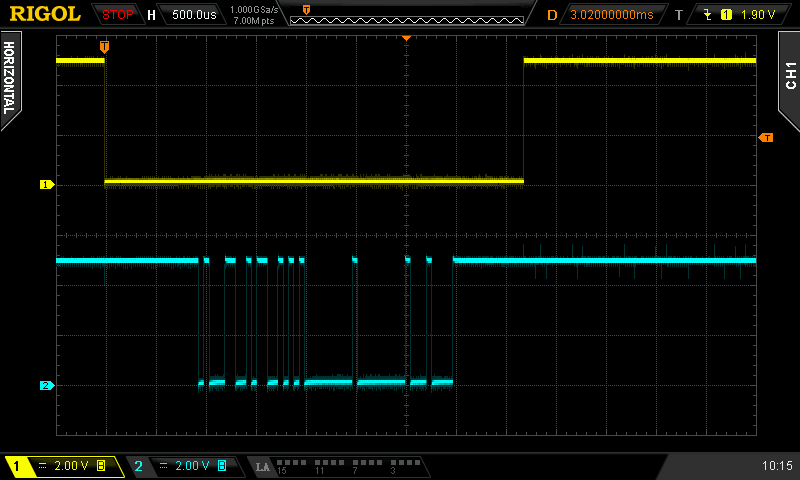Viewport: 800px width, 480px height.
Task: Click the orange trigger position T marker on the waveform
Action: tap(104, 47)
